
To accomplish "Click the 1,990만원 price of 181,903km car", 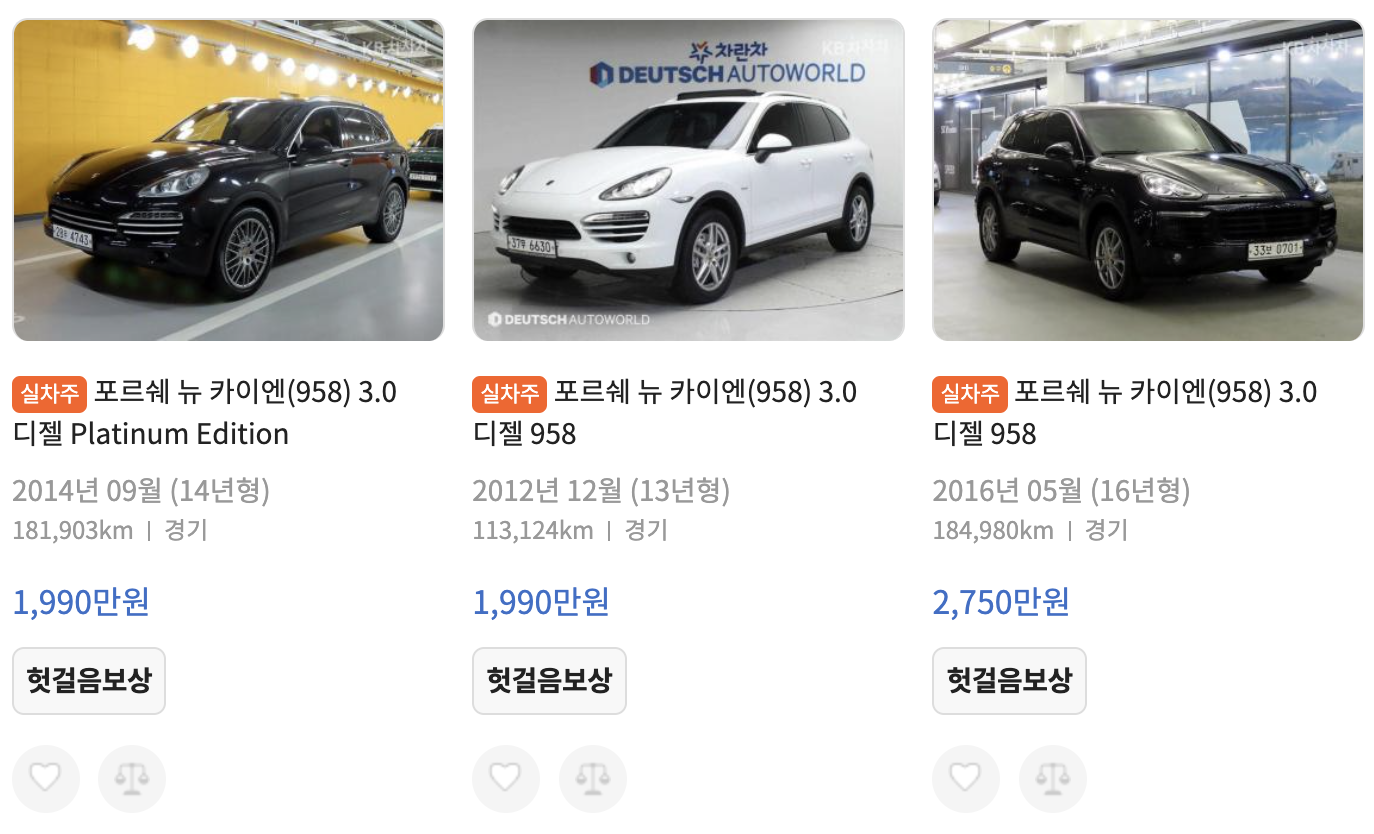I will pyautogui.click(x=81, y=602).
